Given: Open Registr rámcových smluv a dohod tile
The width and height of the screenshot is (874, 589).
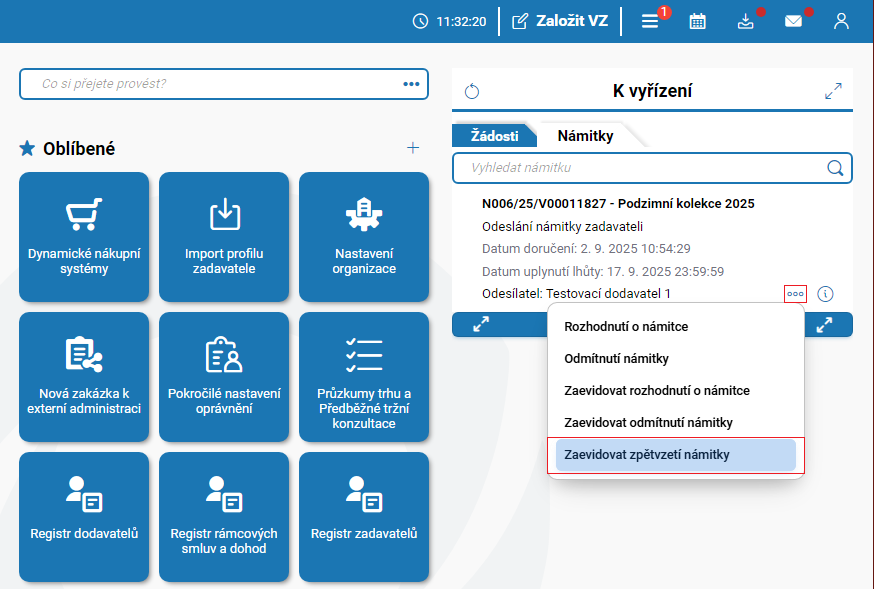Looking at the screenshot, I should click(x=224, y=517).
